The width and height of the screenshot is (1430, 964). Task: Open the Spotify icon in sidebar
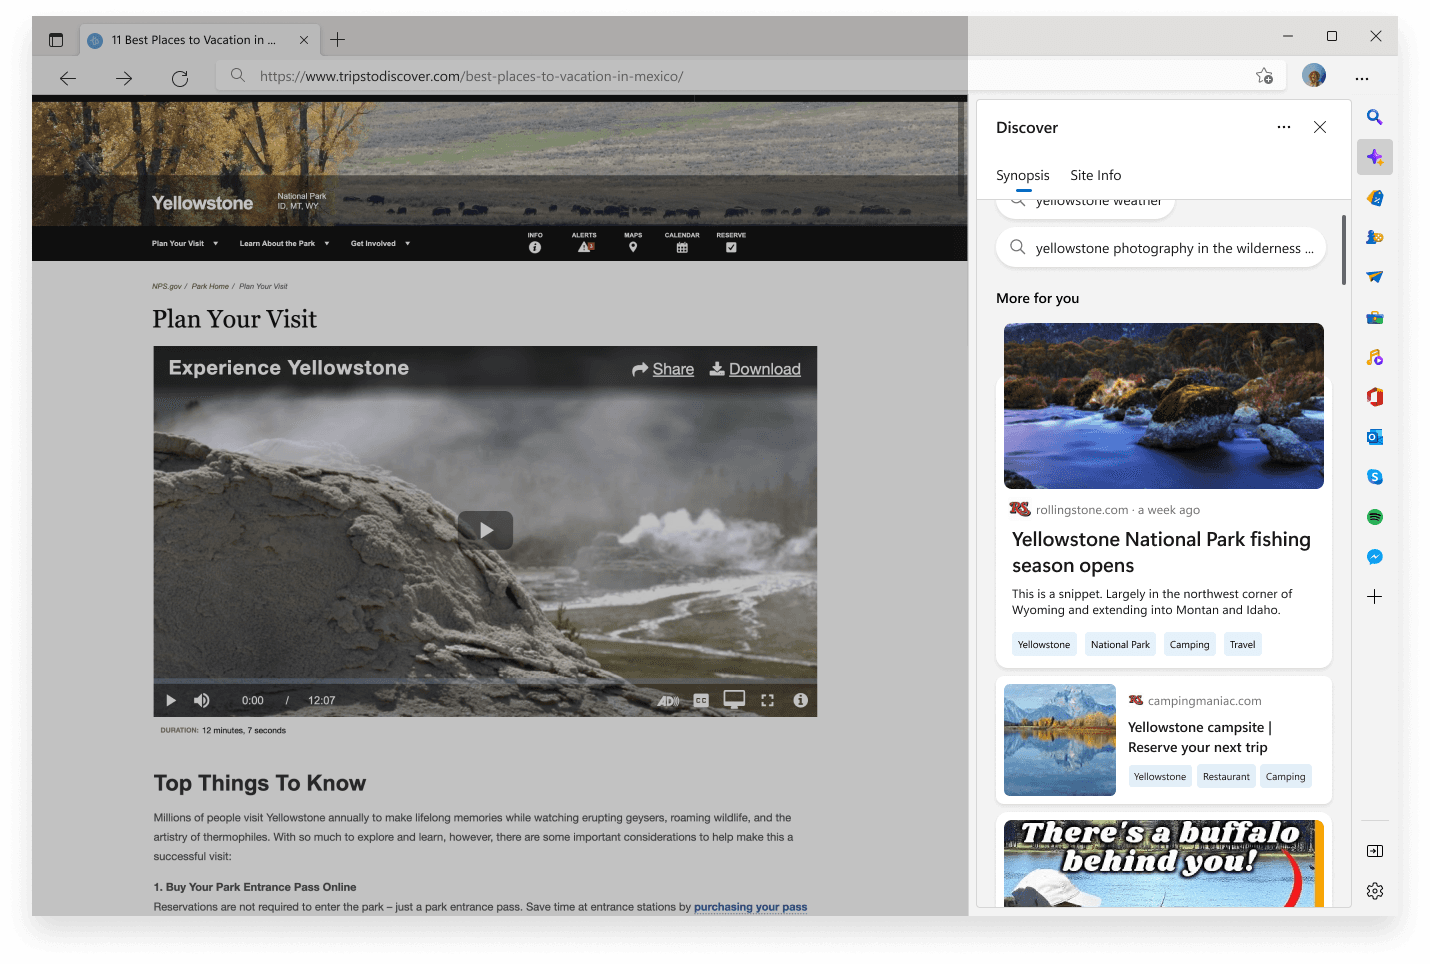tap(1375, 517)
